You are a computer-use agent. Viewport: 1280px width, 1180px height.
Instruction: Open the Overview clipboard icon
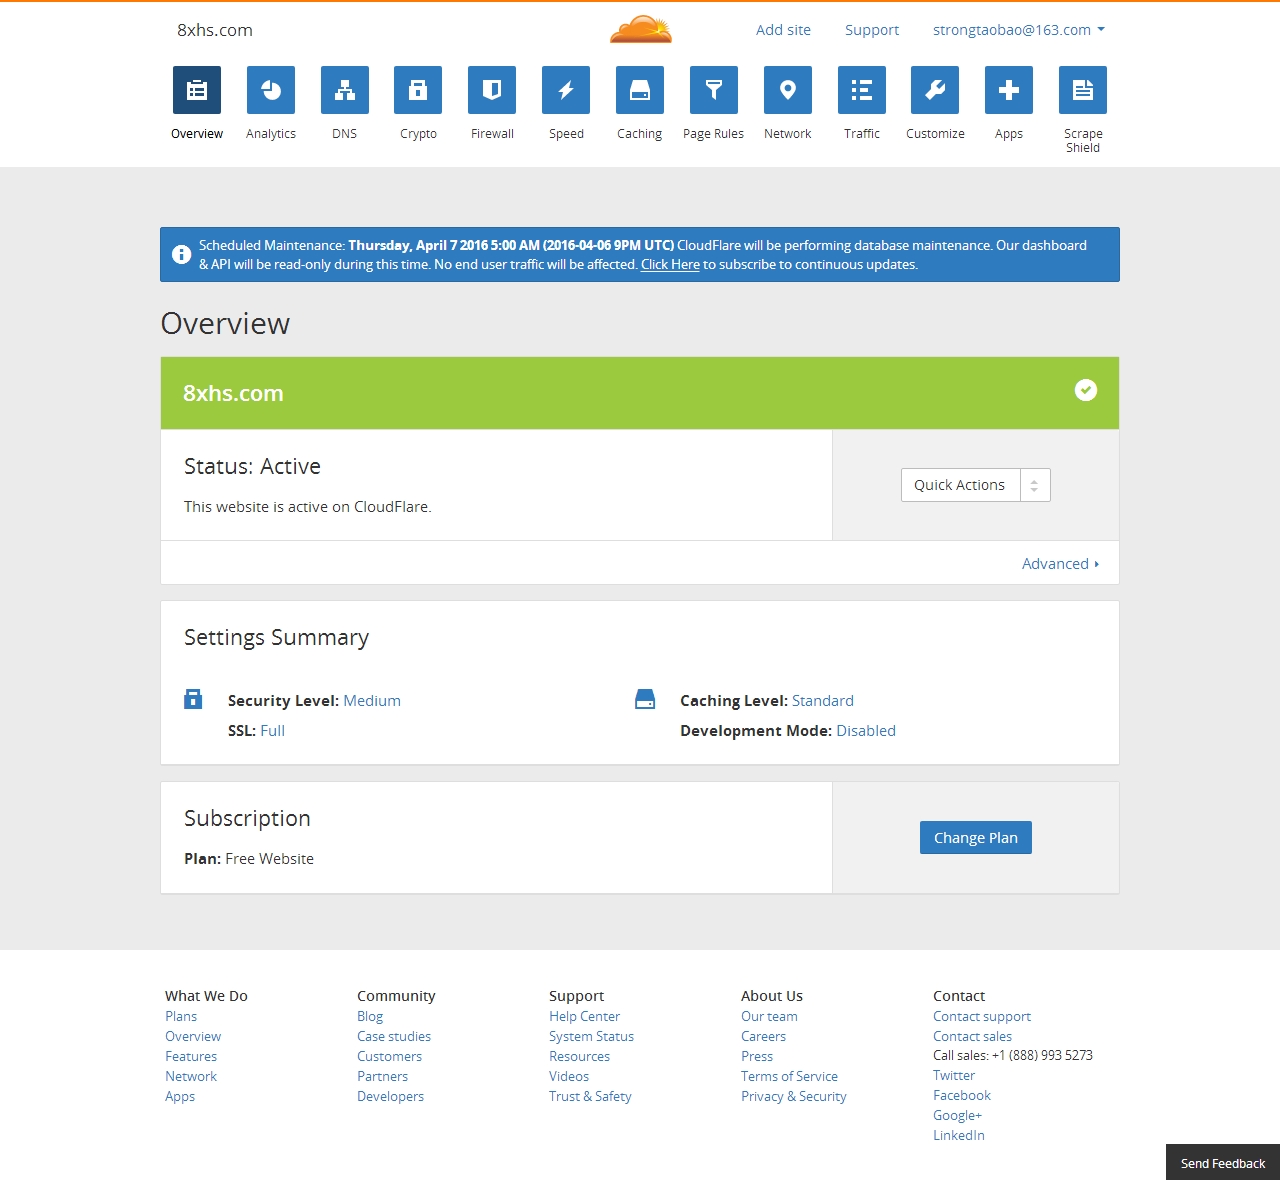pyautogui.click(x=197, y=90)
